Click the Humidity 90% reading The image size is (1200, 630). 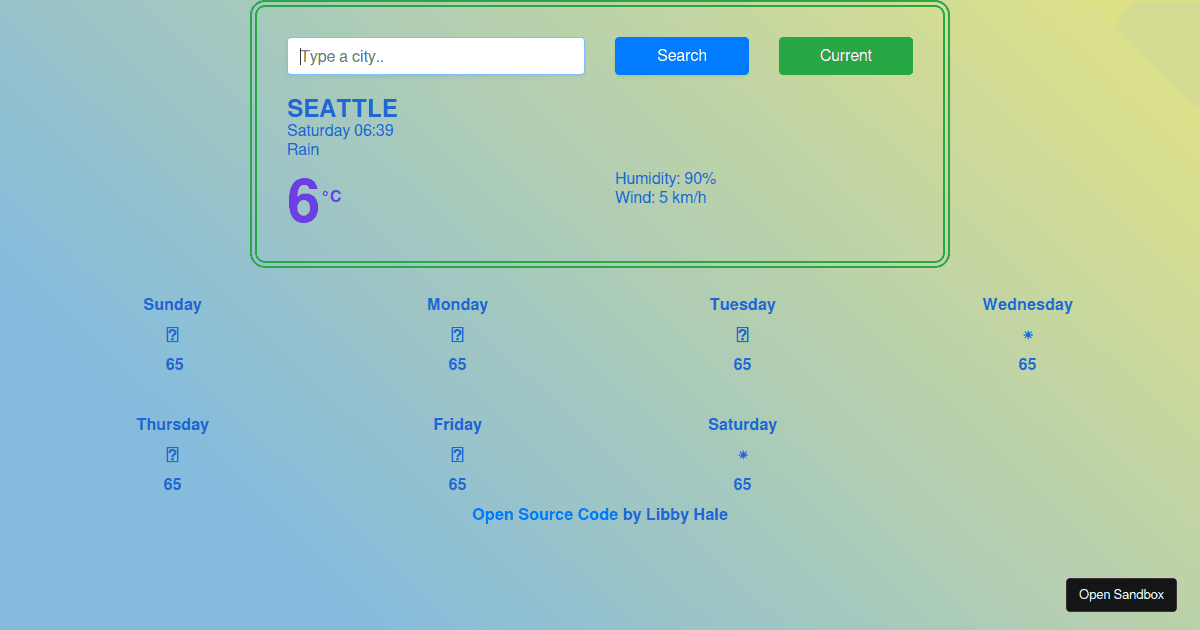pyautogui.click(x=665, y=178)
